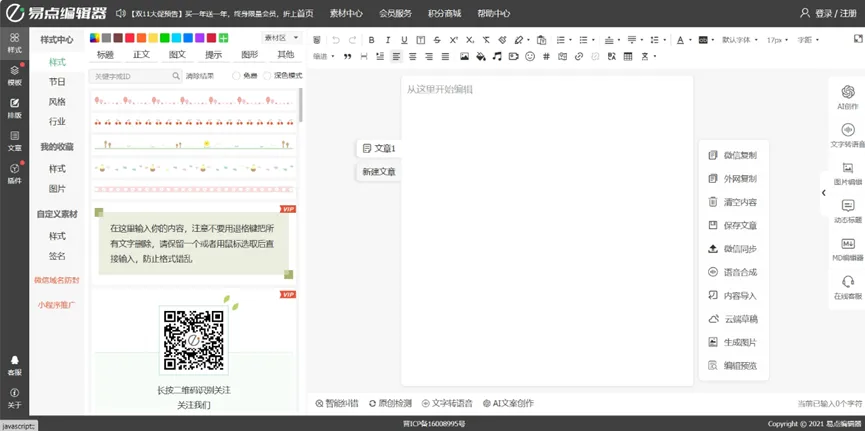Viewport: 865px width, 431px height.
Task: Open 素材中心 in the top menu
Action: click(346, 13)
